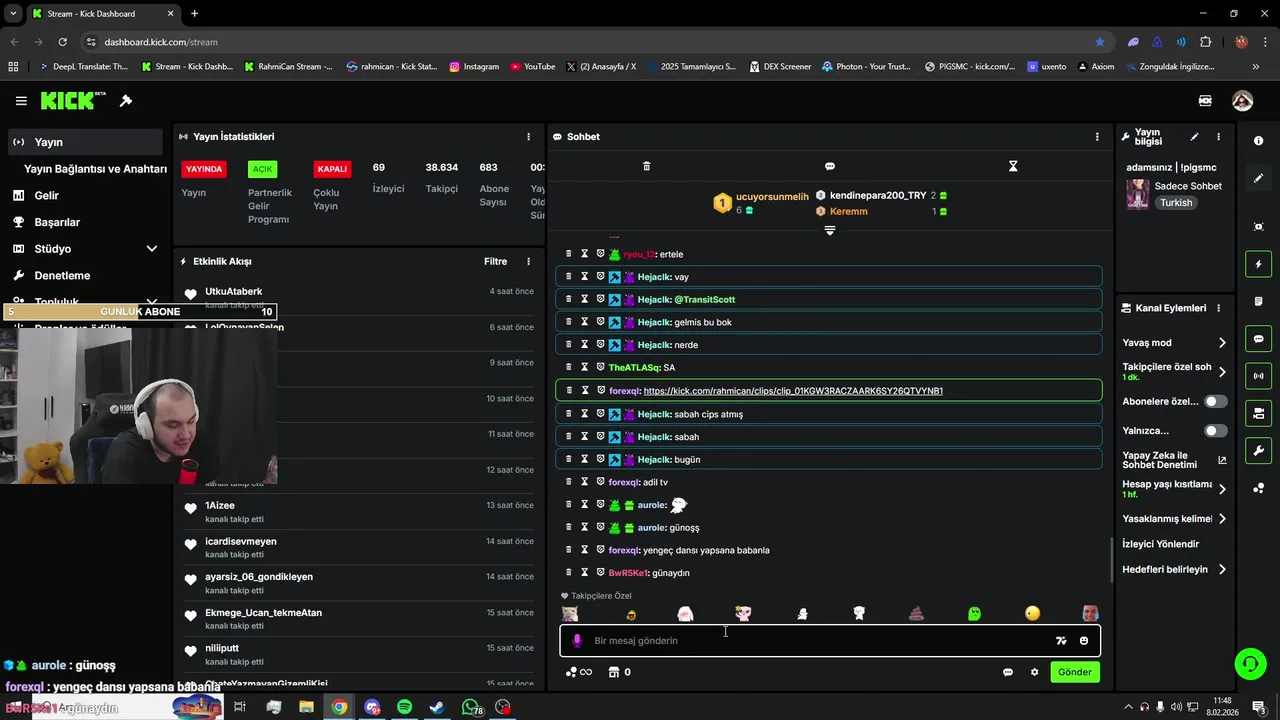
Task: Open Sohbet panel three-dot menu
Action: [x=1097, y=137]
